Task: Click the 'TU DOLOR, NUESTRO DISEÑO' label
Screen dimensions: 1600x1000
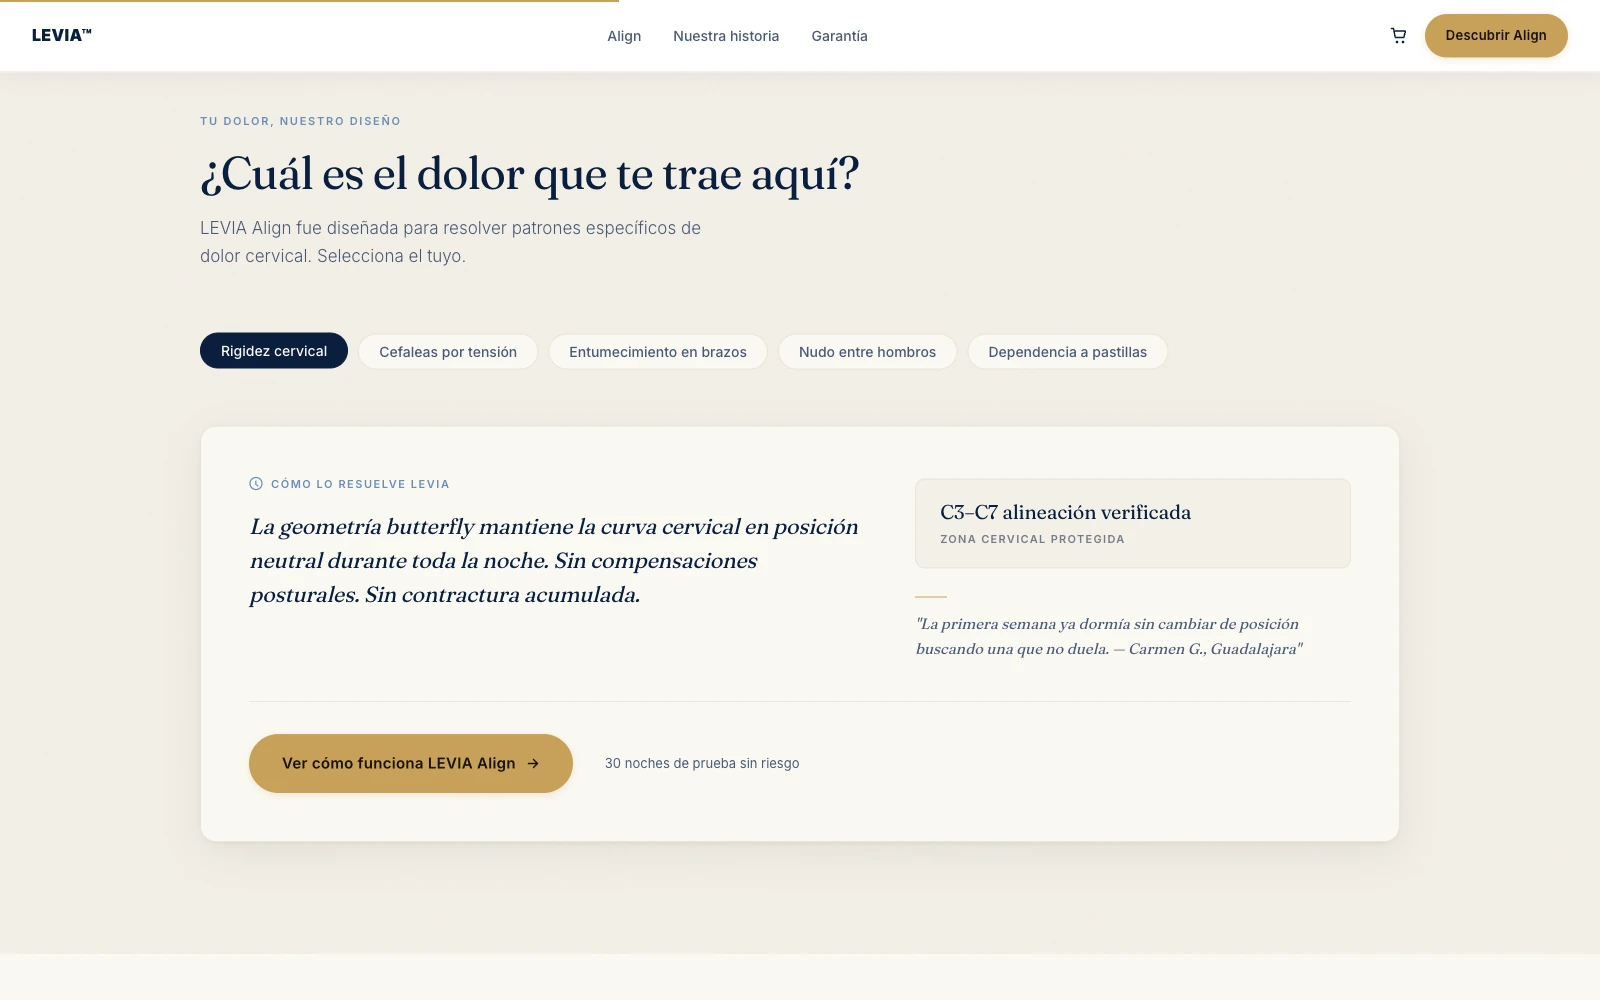Action: click(x=300, y=121)
